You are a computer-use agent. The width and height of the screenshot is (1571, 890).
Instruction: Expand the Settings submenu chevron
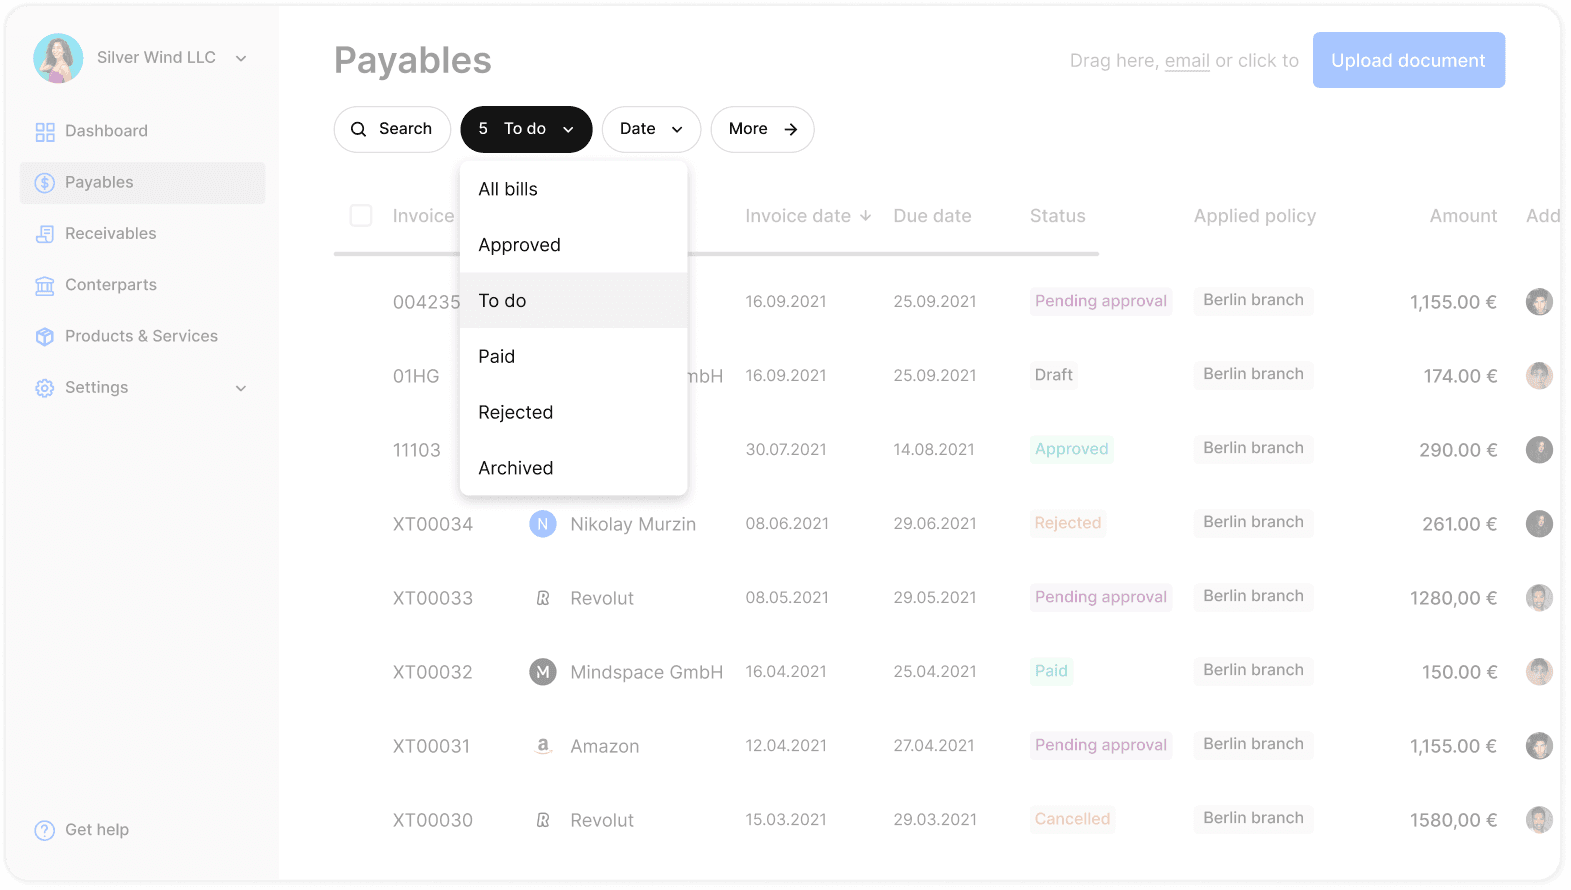pos(241,388)
